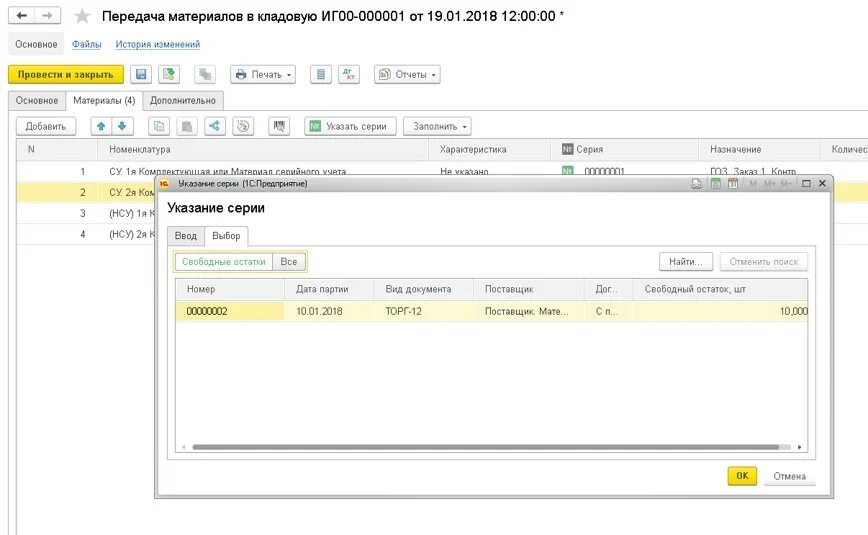Open the История изменений link
This screenshot has height=535, width=868.
158,44
